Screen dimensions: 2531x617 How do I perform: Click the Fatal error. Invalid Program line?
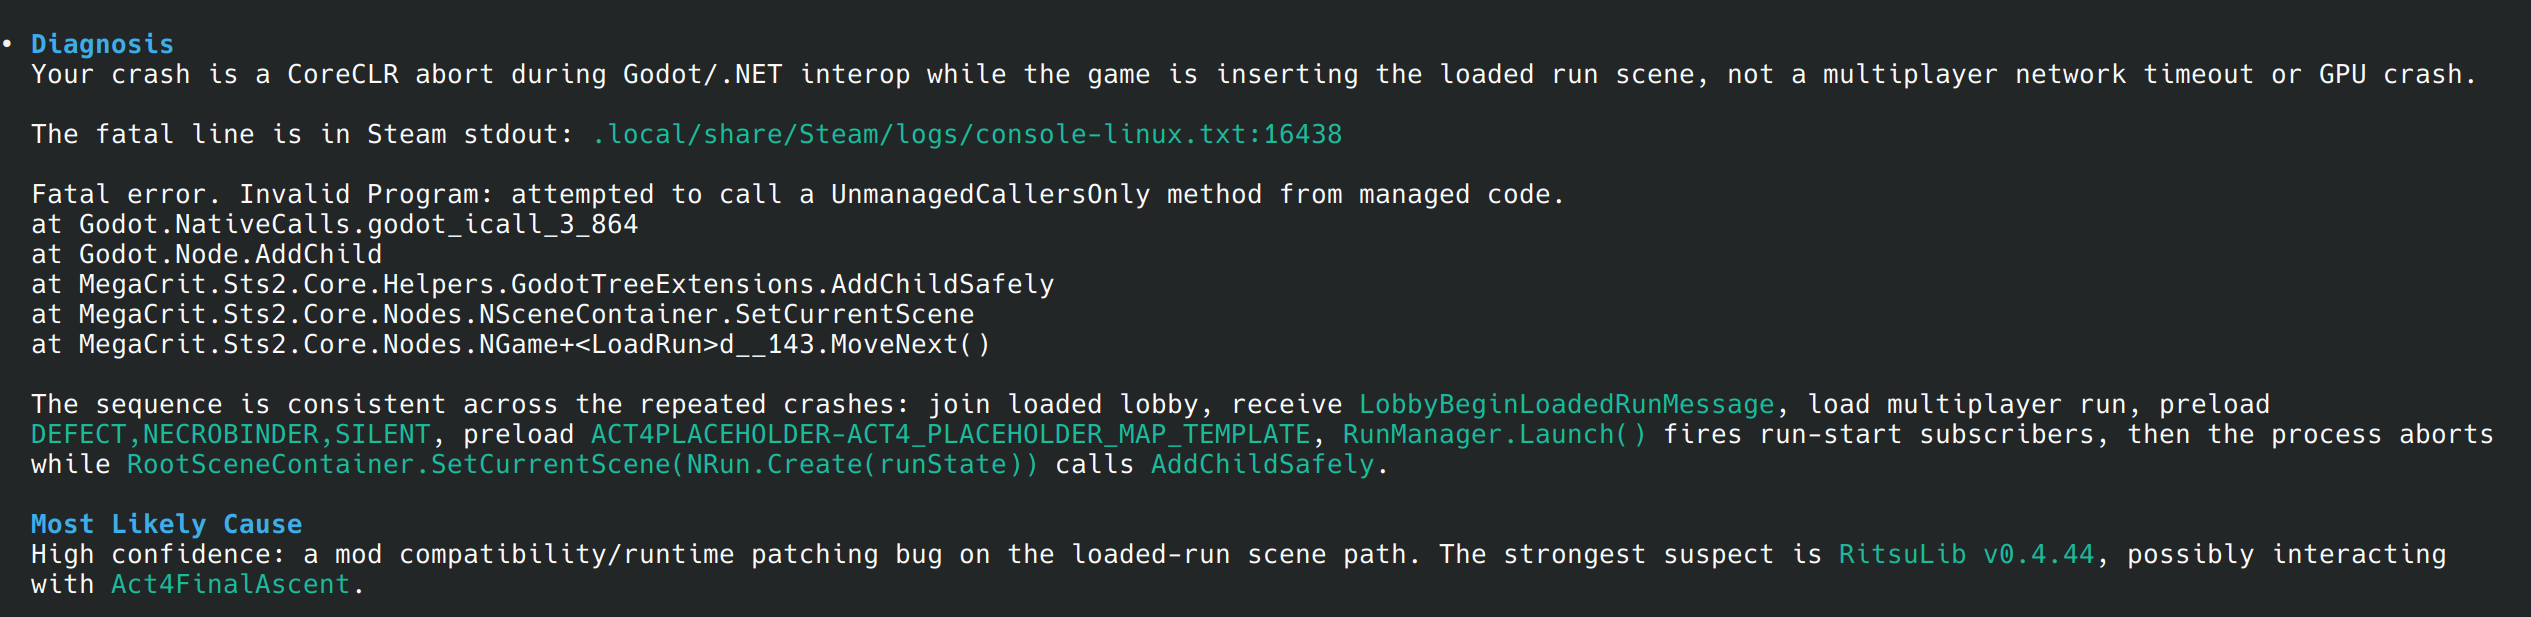(798, 194)
